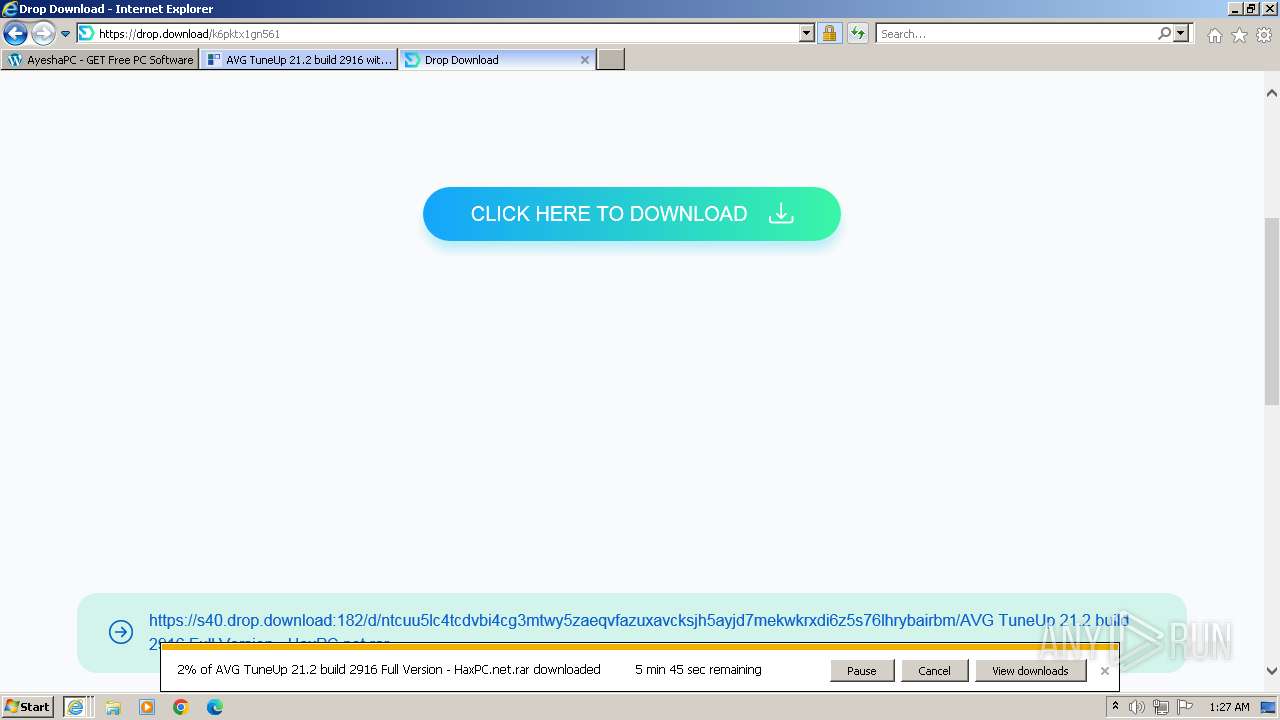Click the volume speaker tray icon

click(x=1137, y=707)
